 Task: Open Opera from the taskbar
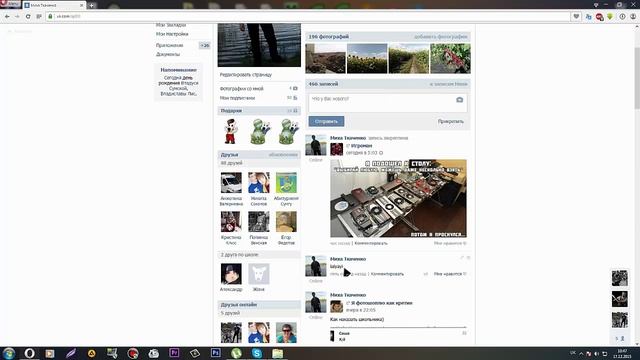[29, 353]
